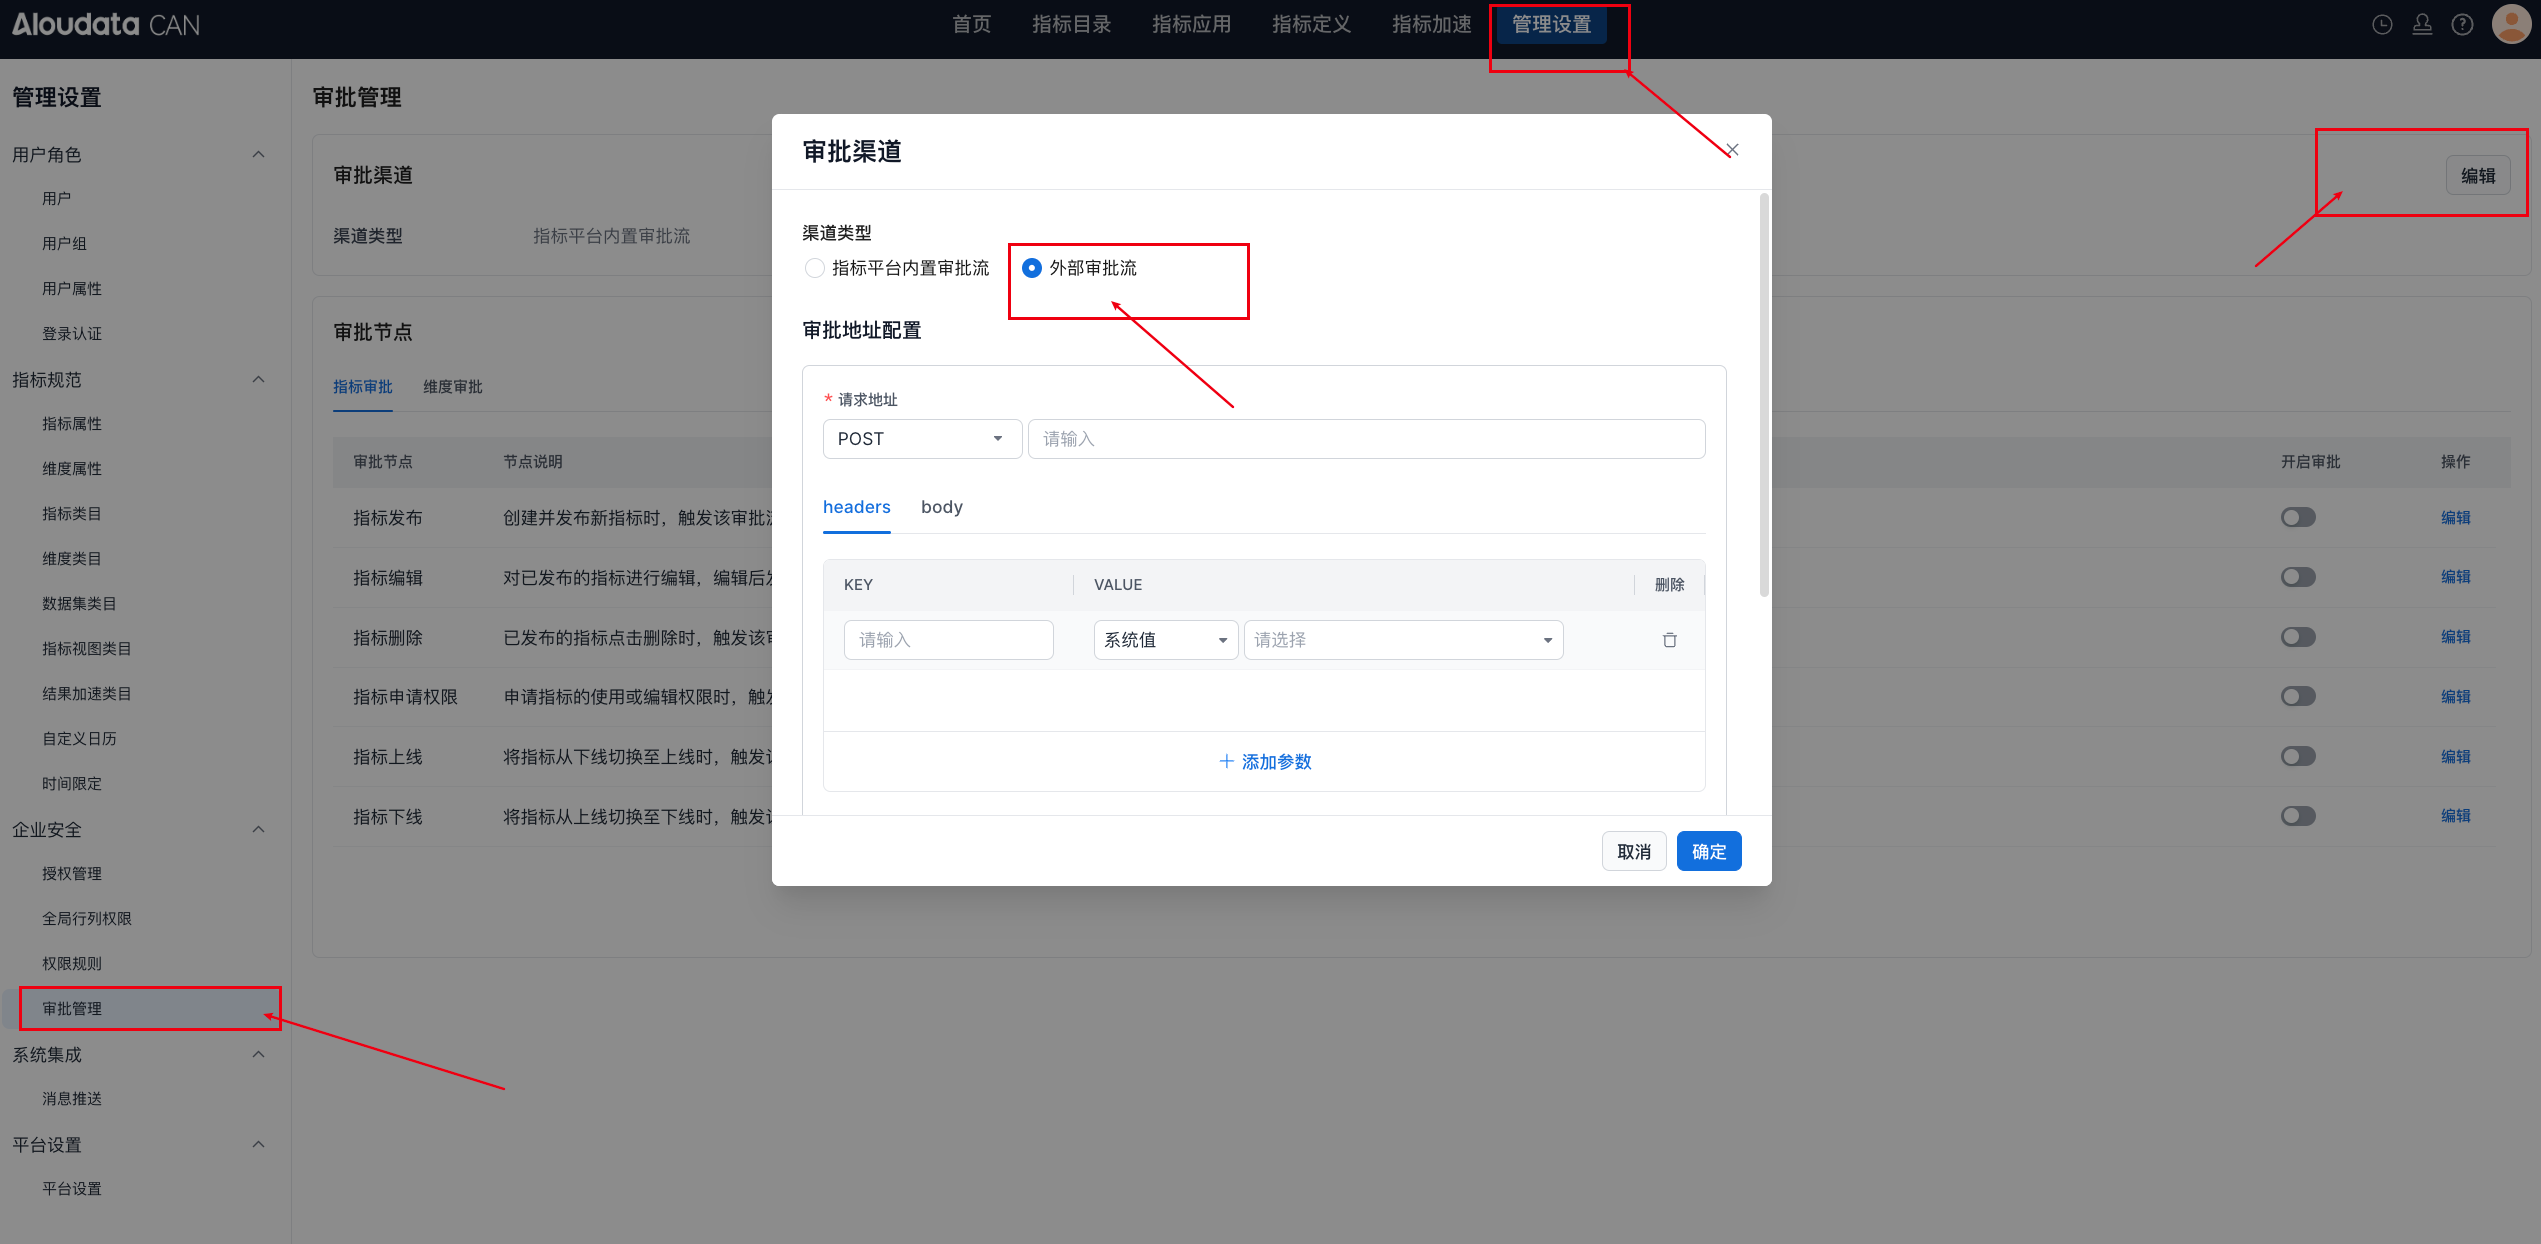This screenshot has width=2541, height=1244.
Task: Open 指标目录 in top navigation
Action: [x=1071, y=25]
